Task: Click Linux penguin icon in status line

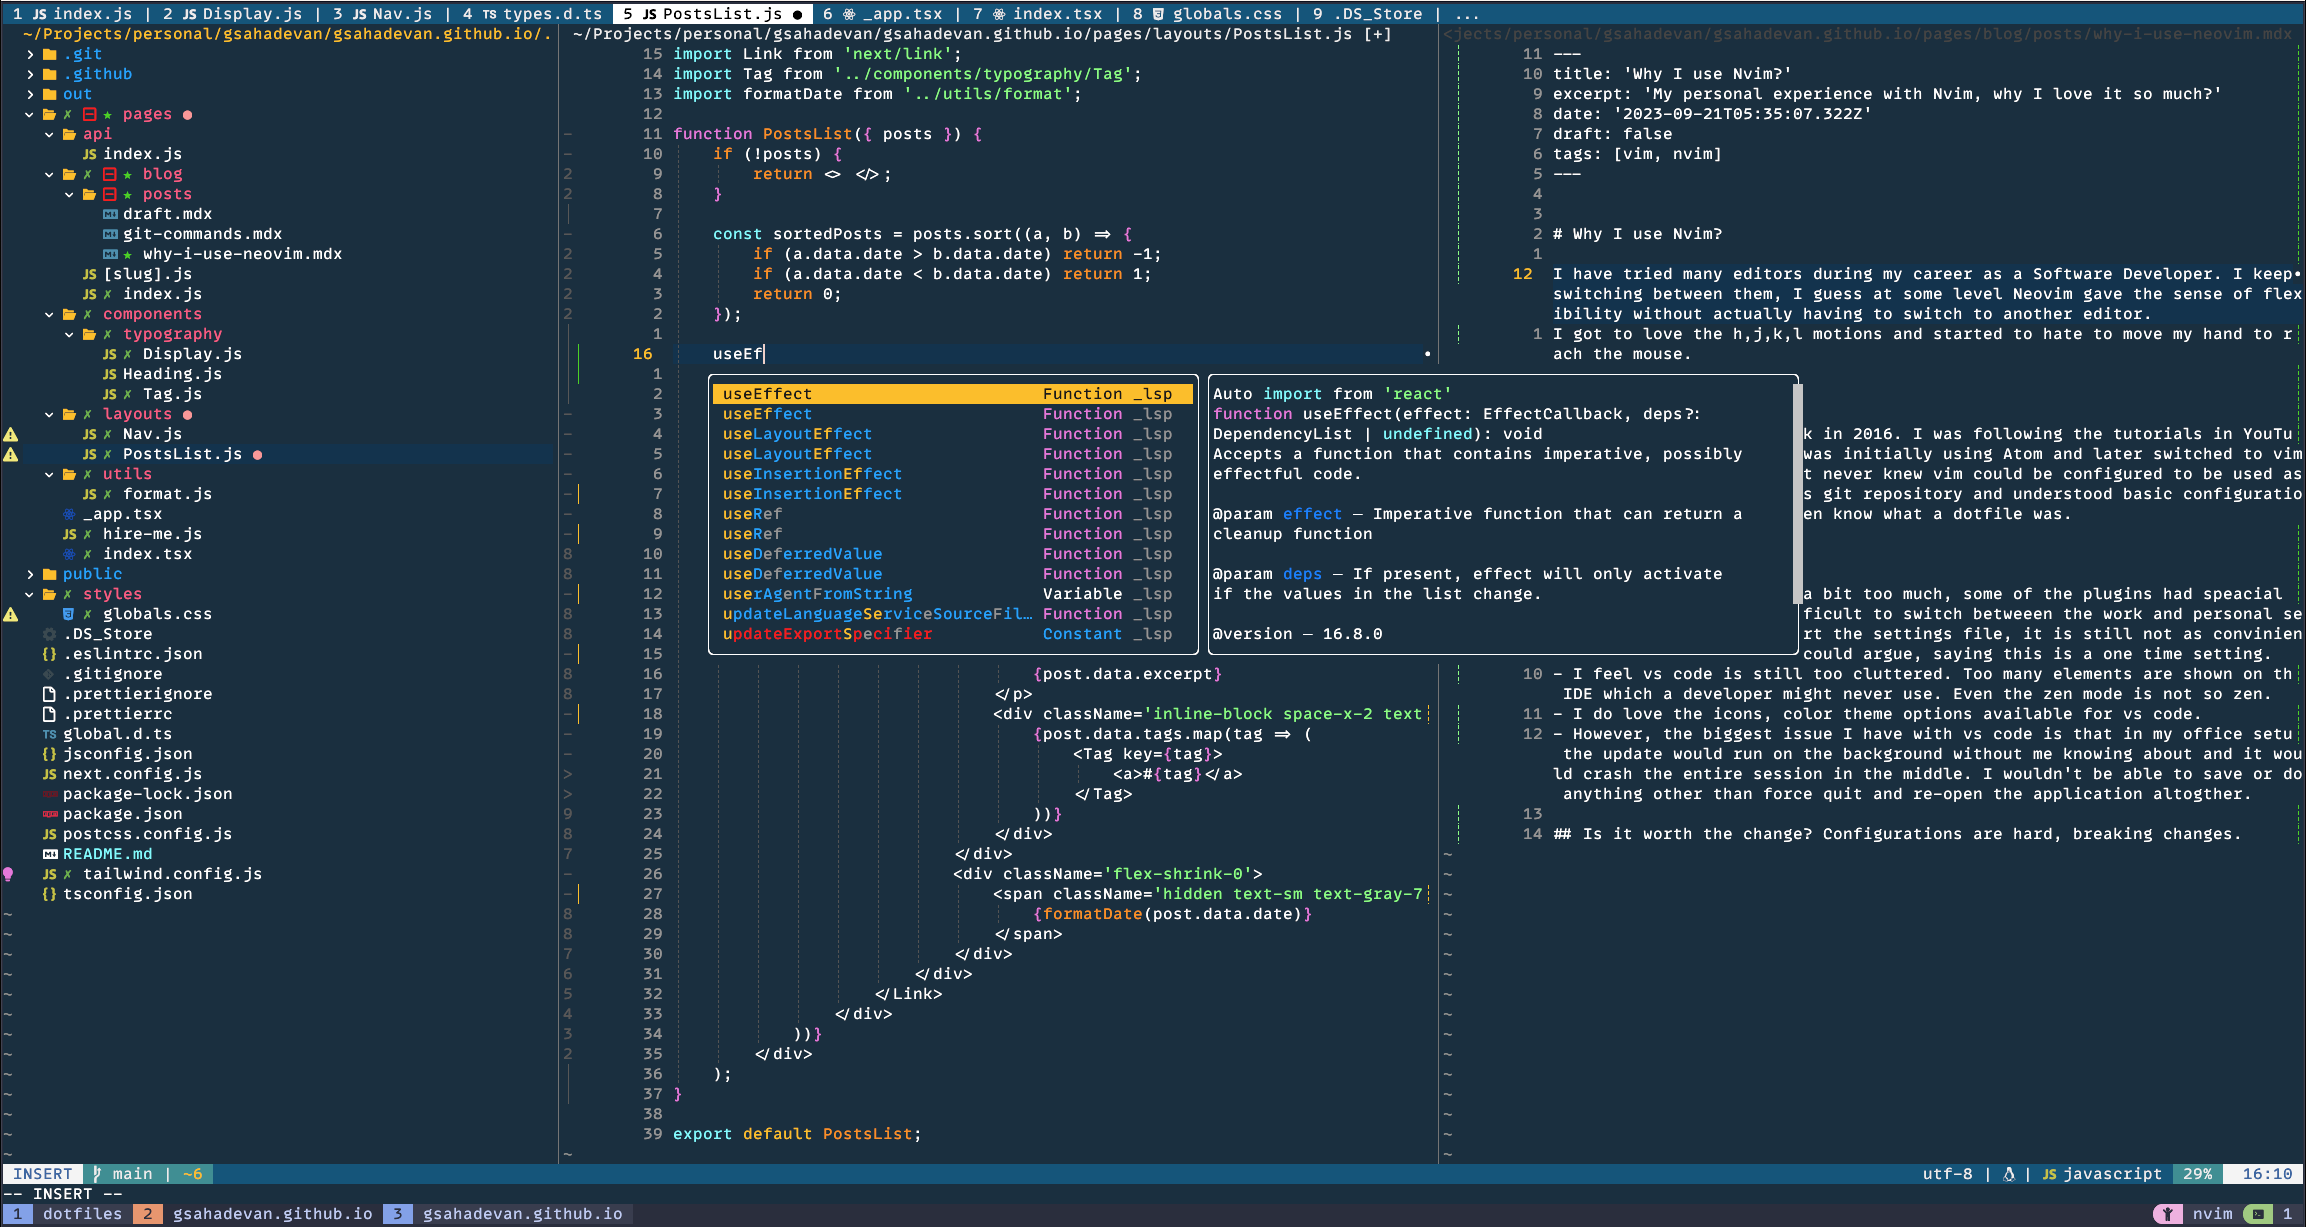Action: pos(2008,1174)
